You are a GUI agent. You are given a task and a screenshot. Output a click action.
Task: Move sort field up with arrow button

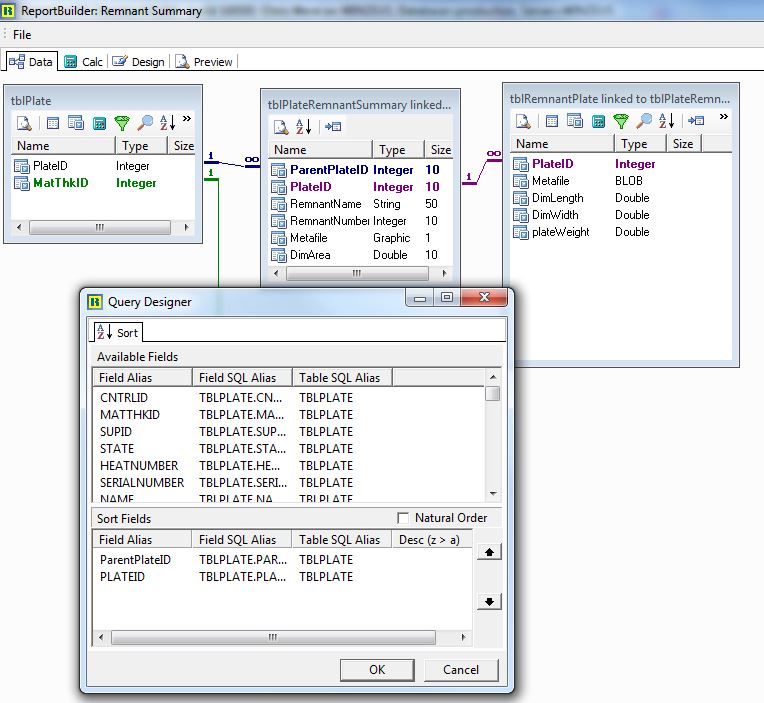pos(489,552)
